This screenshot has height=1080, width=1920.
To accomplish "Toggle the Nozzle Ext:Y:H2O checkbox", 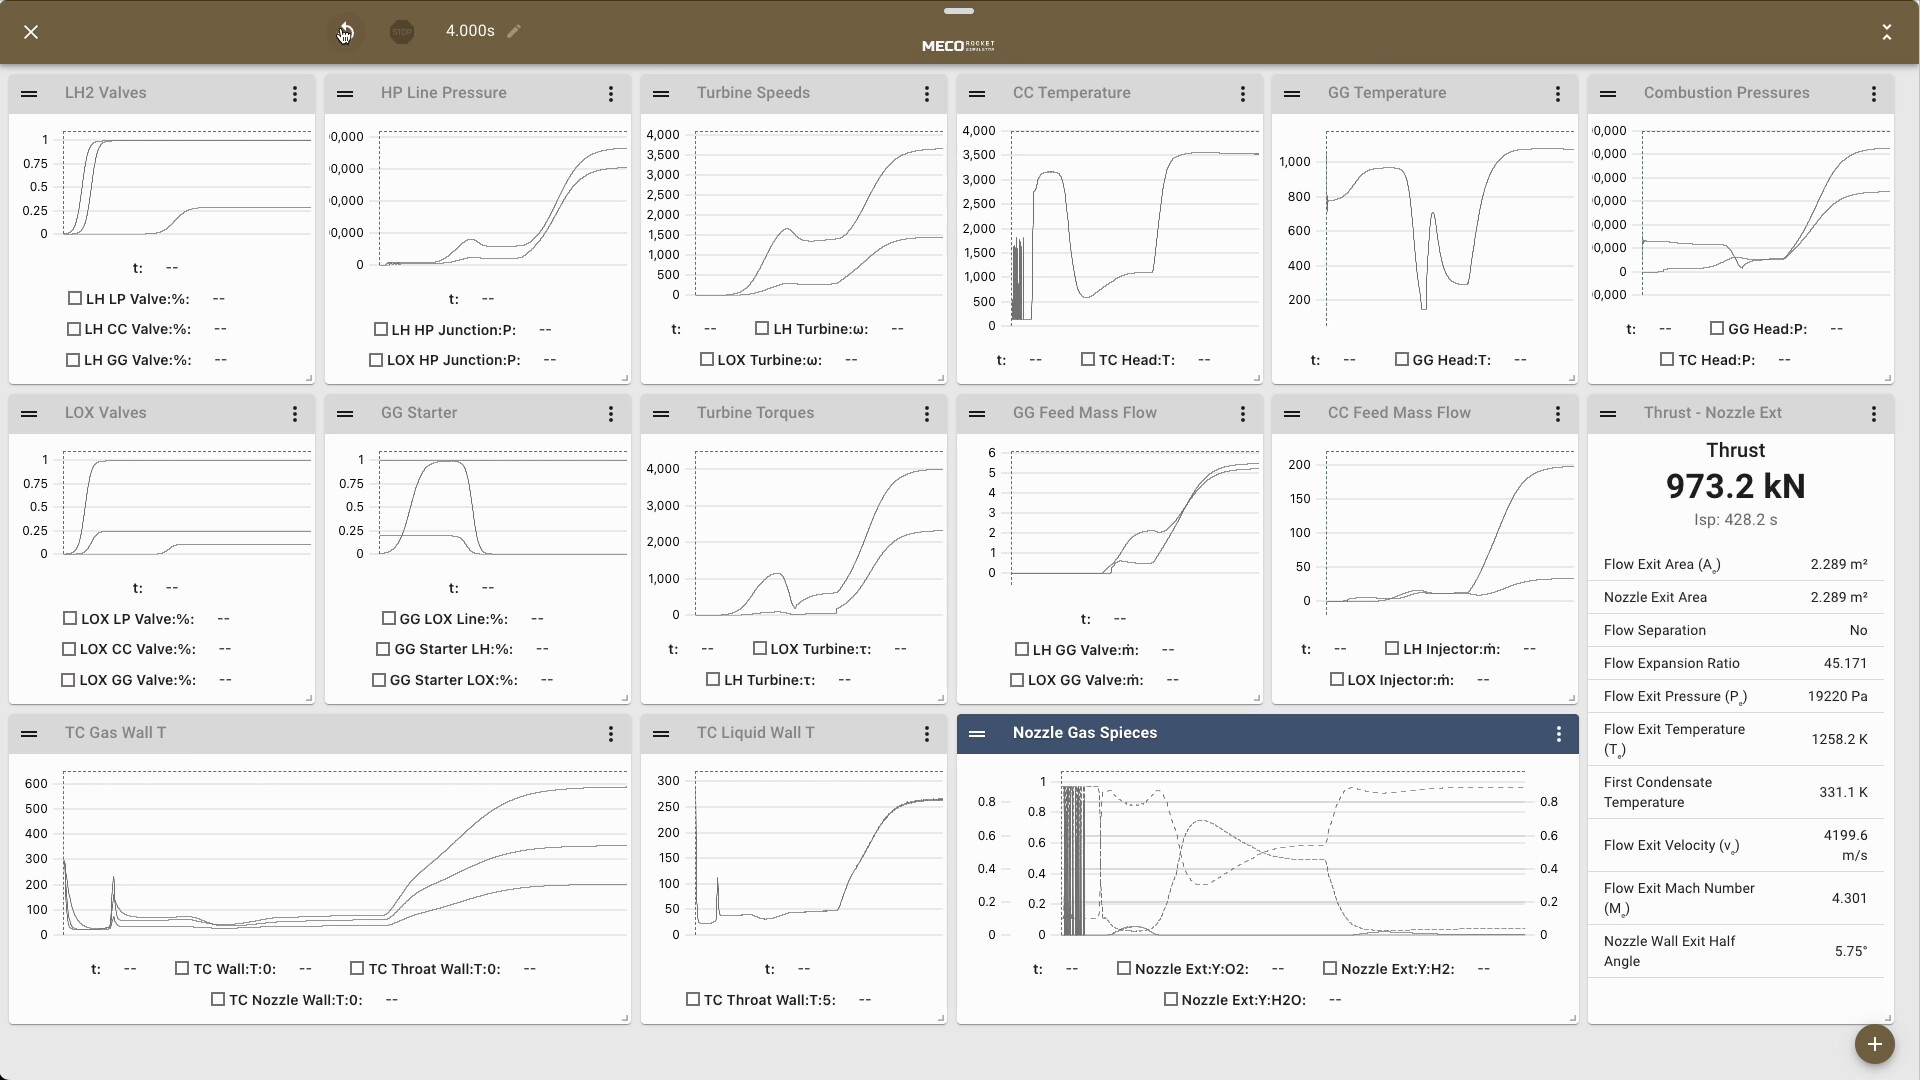I will click(x=1171, y=999).
